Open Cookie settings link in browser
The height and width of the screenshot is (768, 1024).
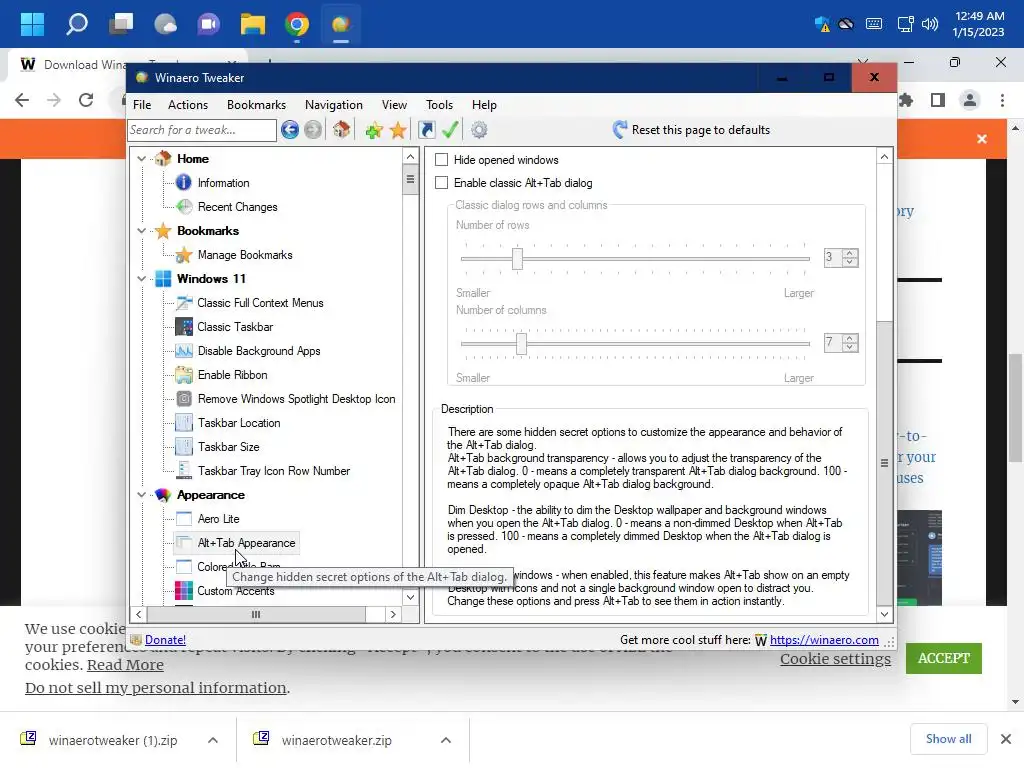pos(835,659)
